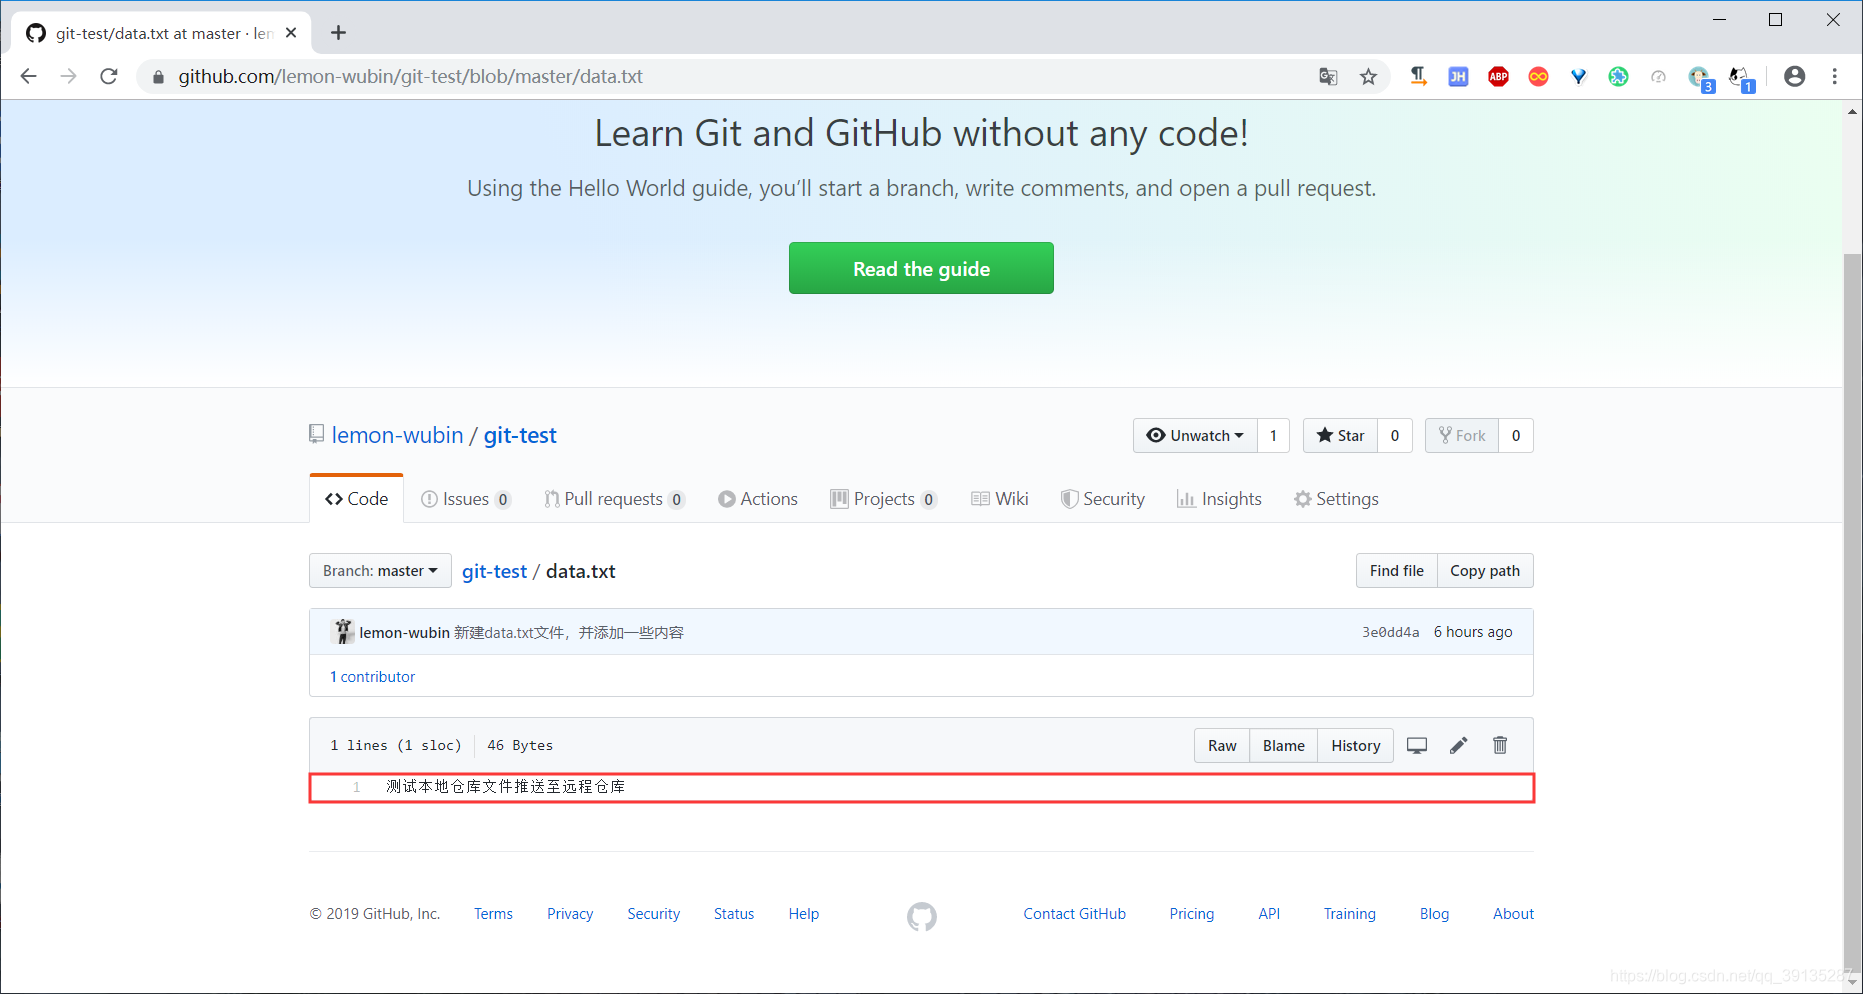Viewport: 1863px width, 994px height.
Task: Click the browser address bar URL
Action: 410,77
